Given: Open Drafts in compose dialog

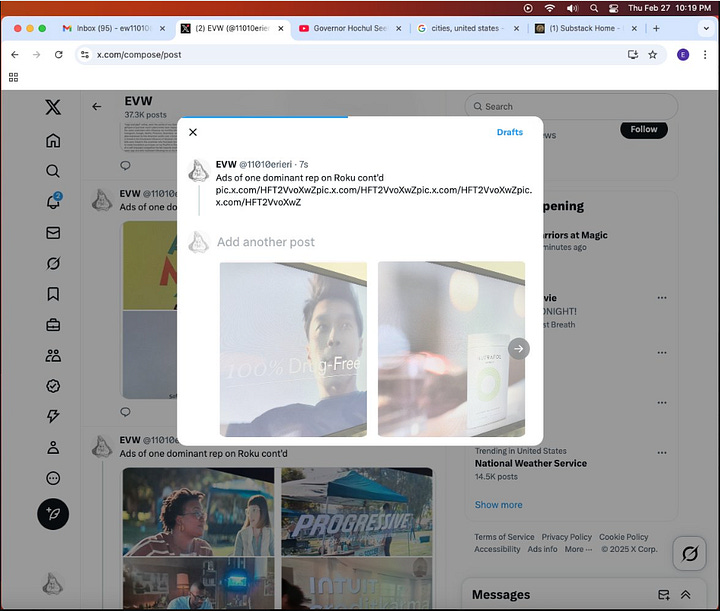Looking at the screenshot, I should coord(510,132).
